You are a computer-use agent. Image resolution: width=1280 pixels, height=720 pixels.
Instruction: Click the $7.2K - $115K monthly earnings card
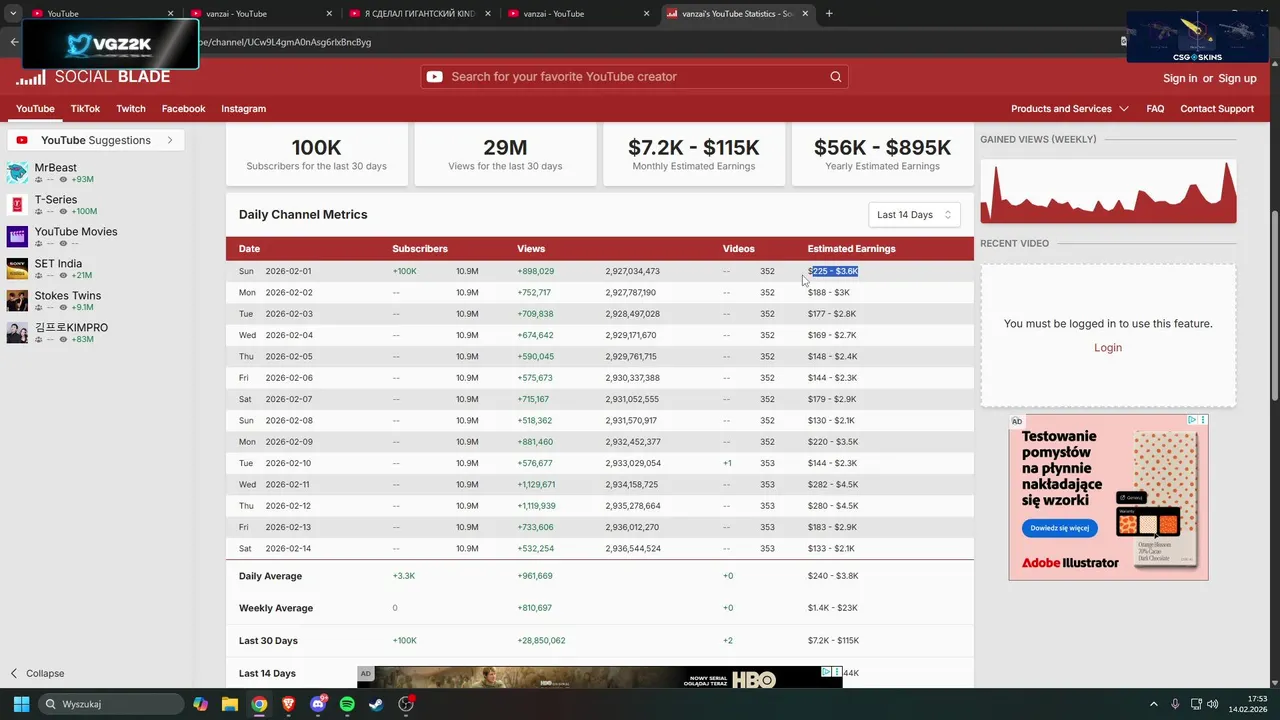[x=694, y=154]
